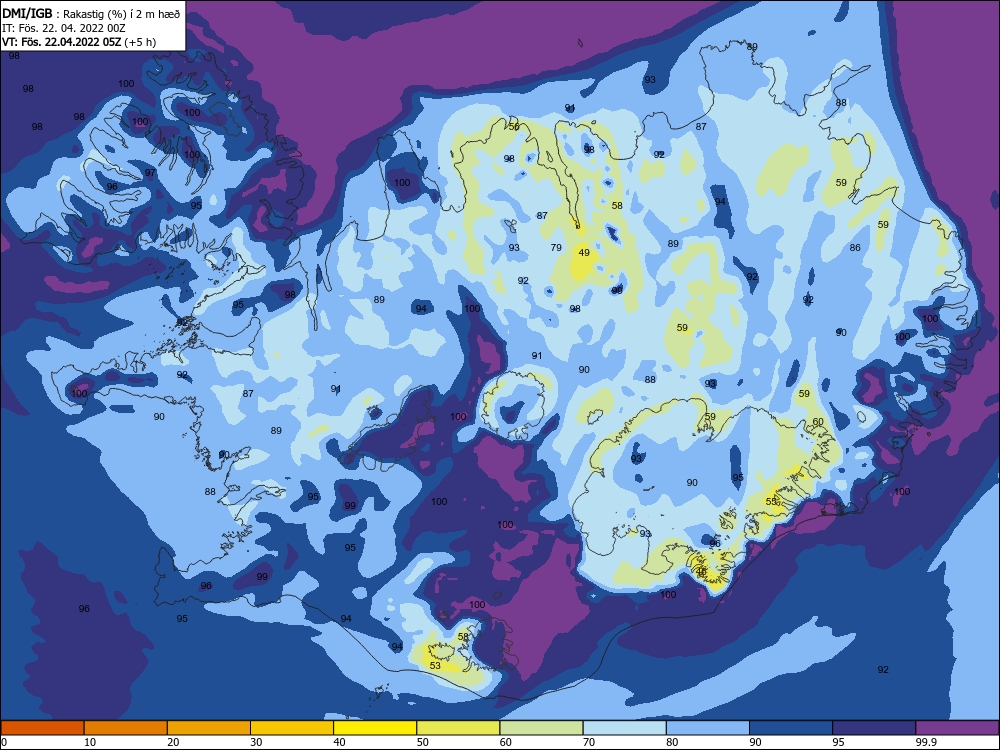The image size is (1000, 750).
Task: Select the orange 10–20 legend color band
Action: 126,728
